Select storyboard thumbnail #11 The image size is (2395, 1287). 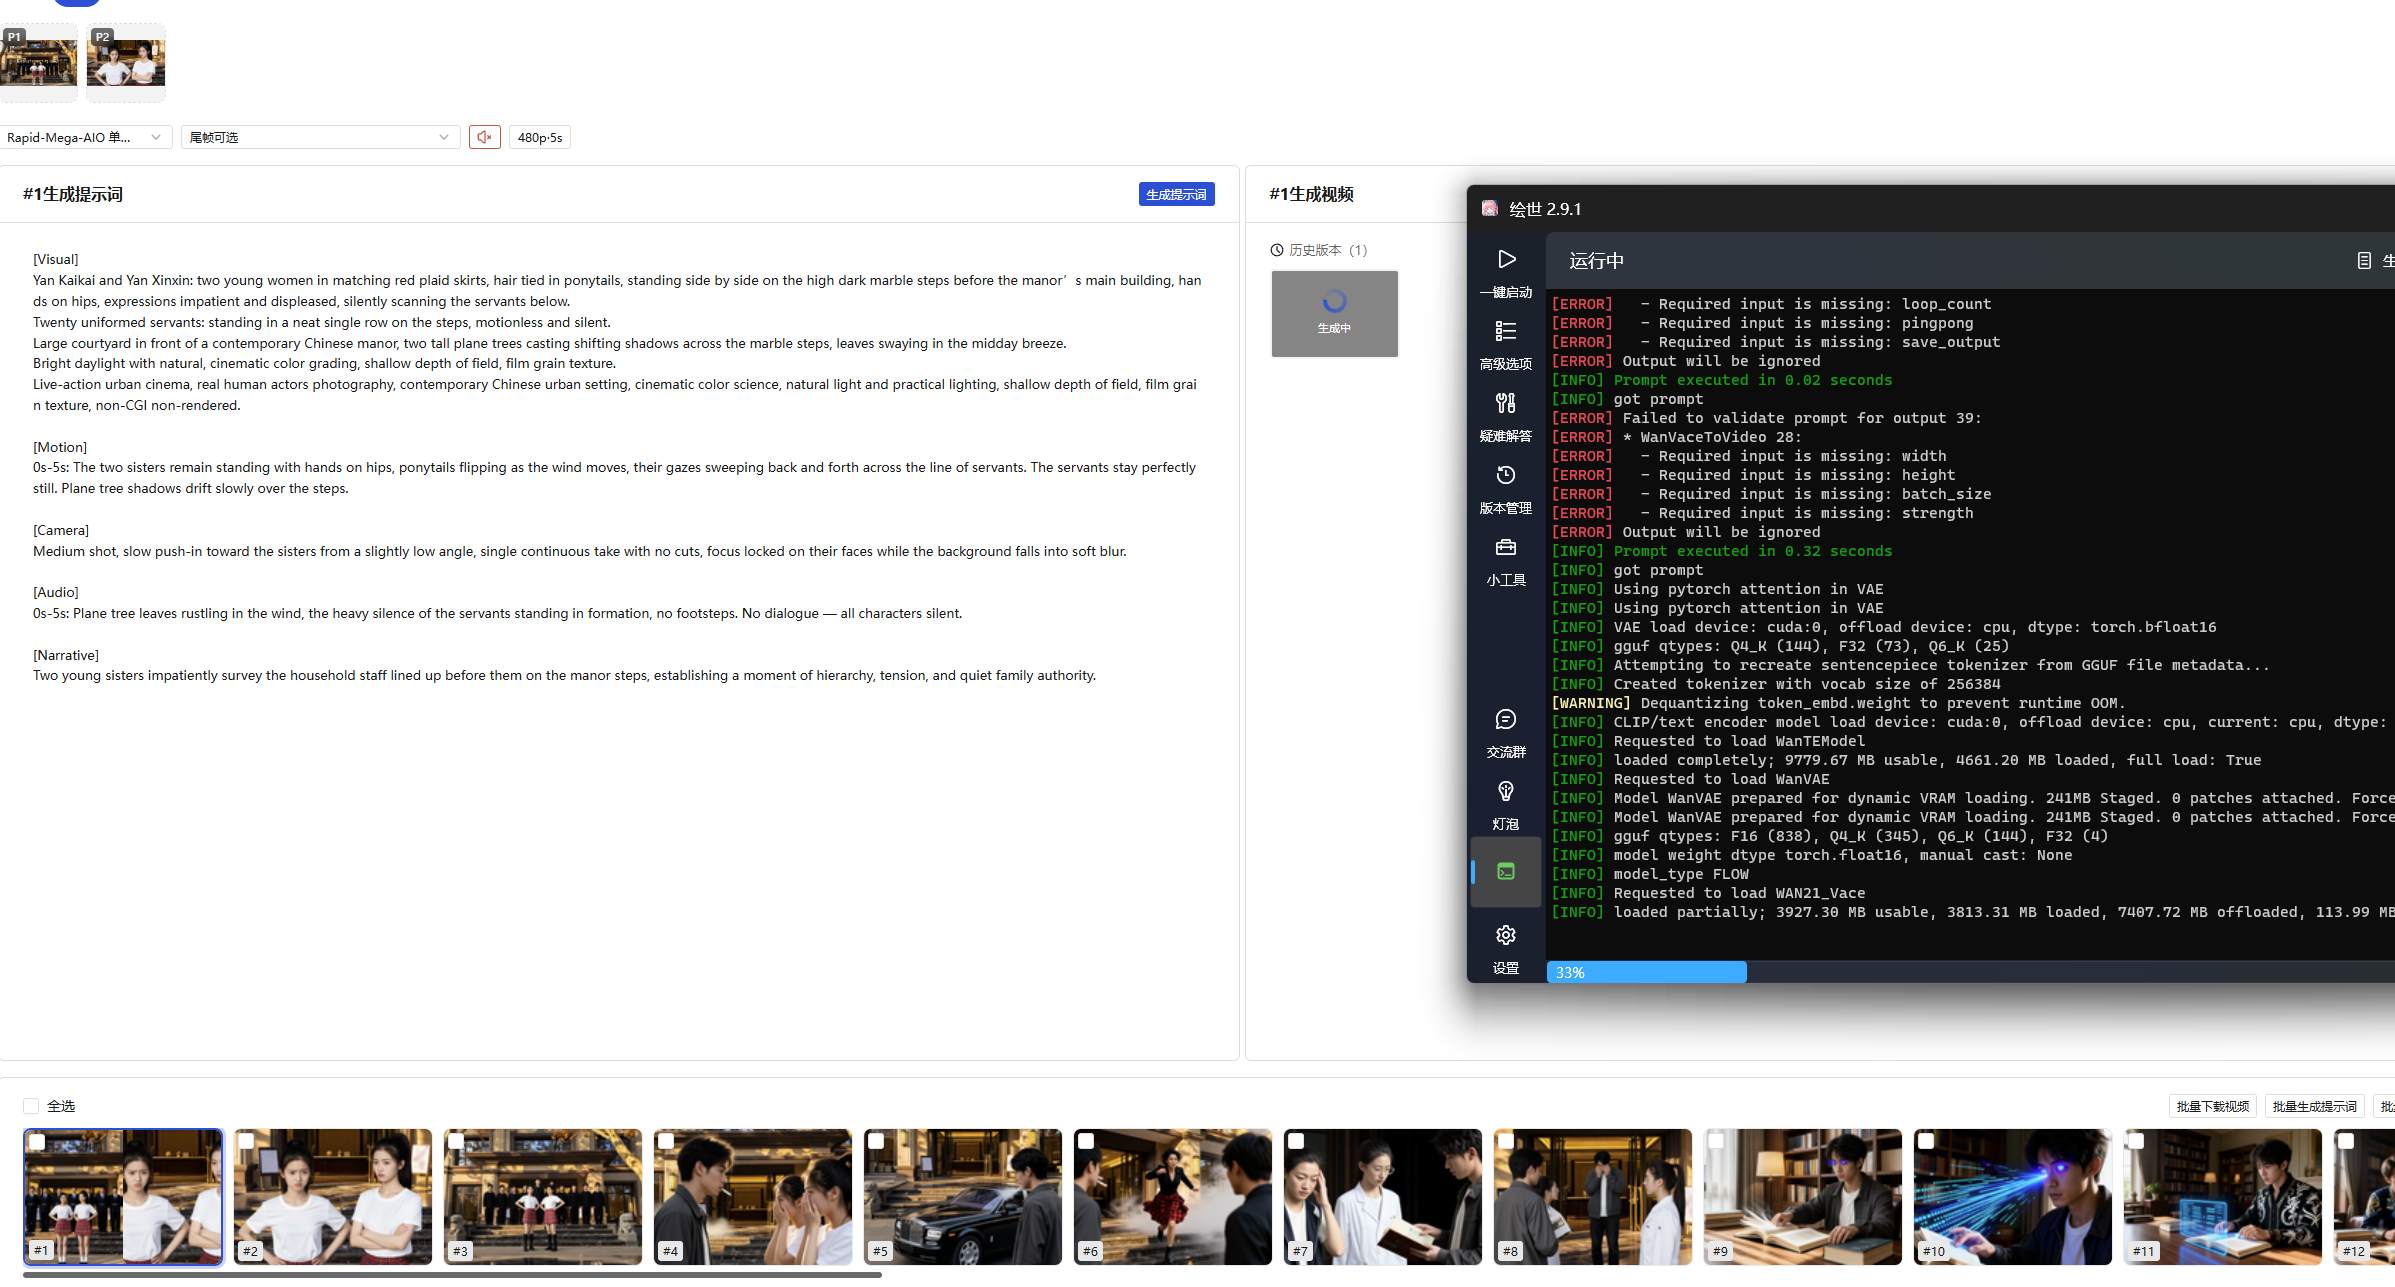coord(2223,1196)
